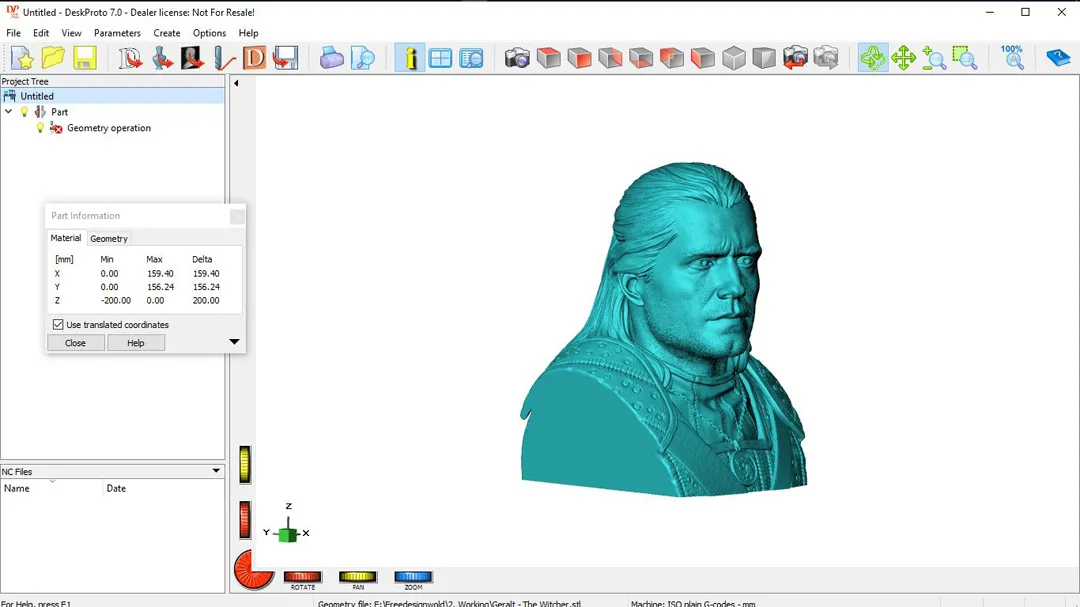Click the yellow vertical thumbwheel
Image resolution: width=1080 pixels, height=607 pixels.
click(x=245, y=464)
